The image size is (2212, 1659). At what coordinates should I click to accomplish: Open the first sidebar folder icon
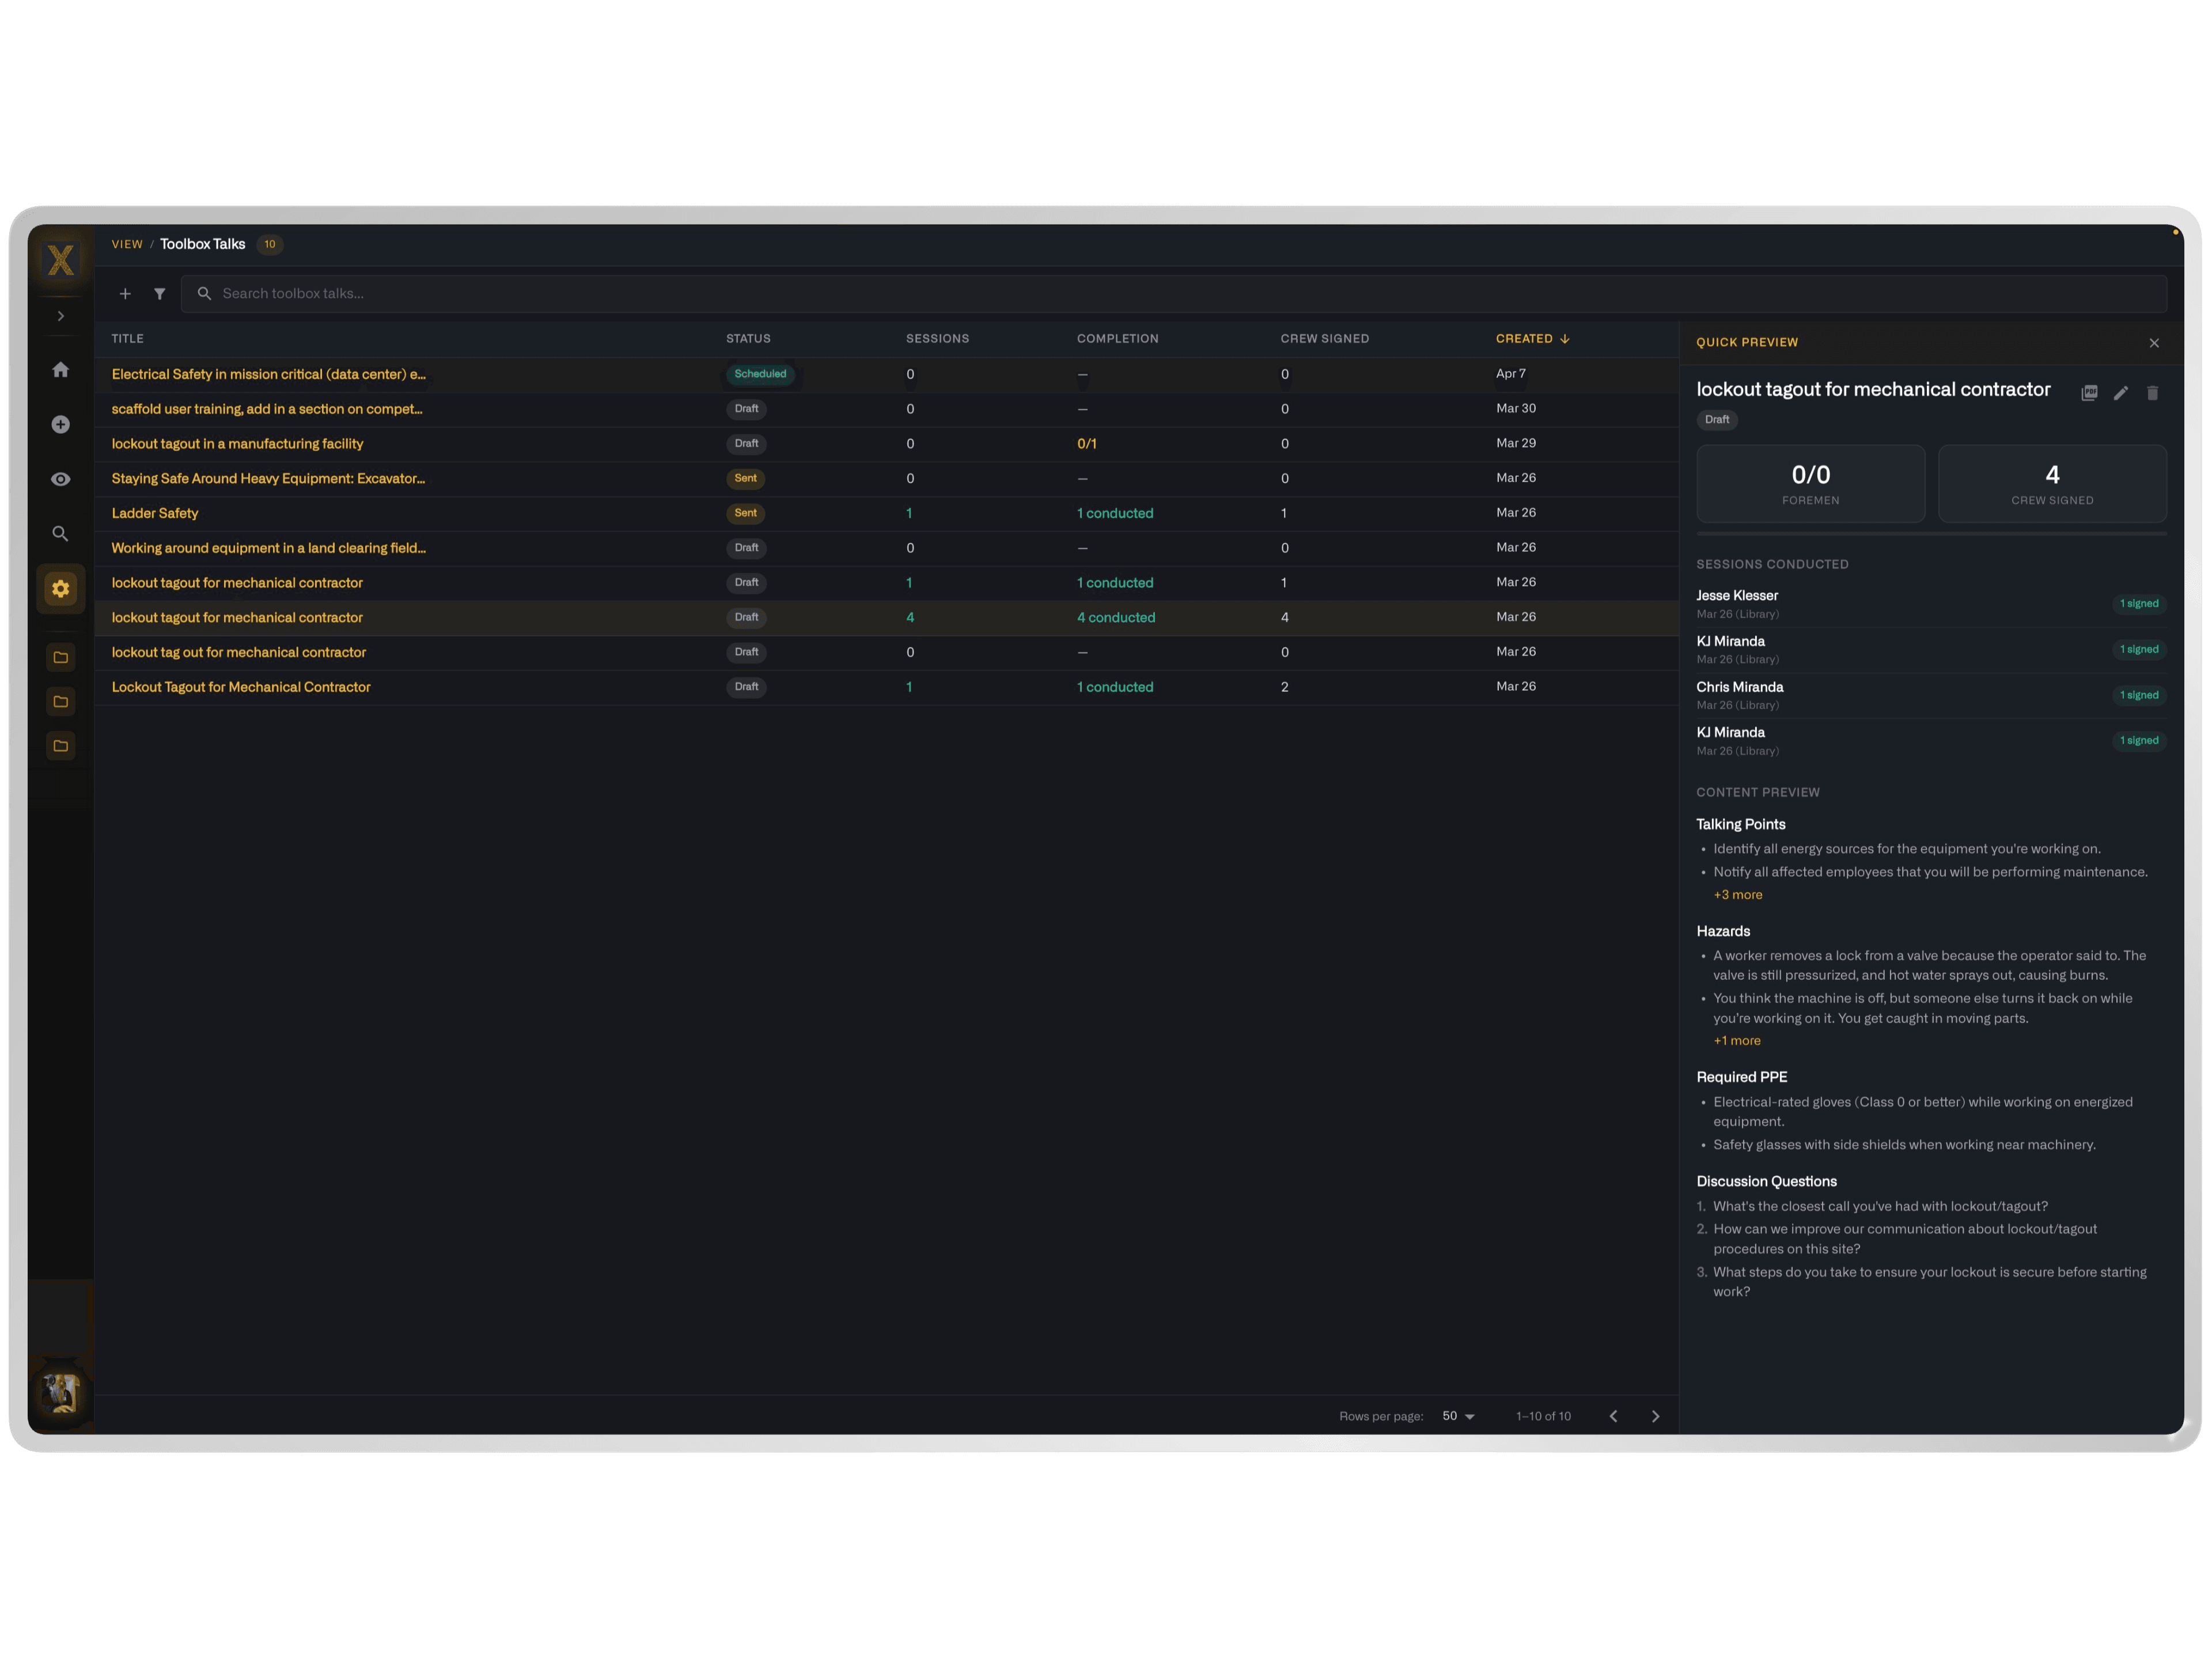pos(61,657)
